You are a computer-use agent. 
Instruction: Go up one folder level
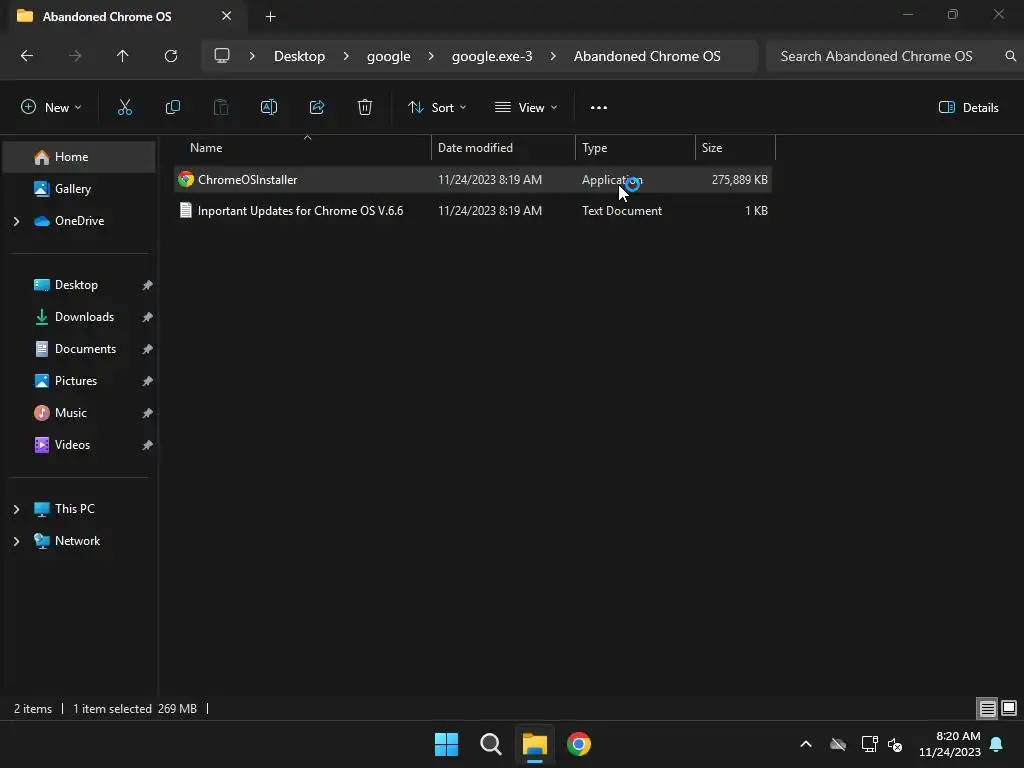click(122, 56)
